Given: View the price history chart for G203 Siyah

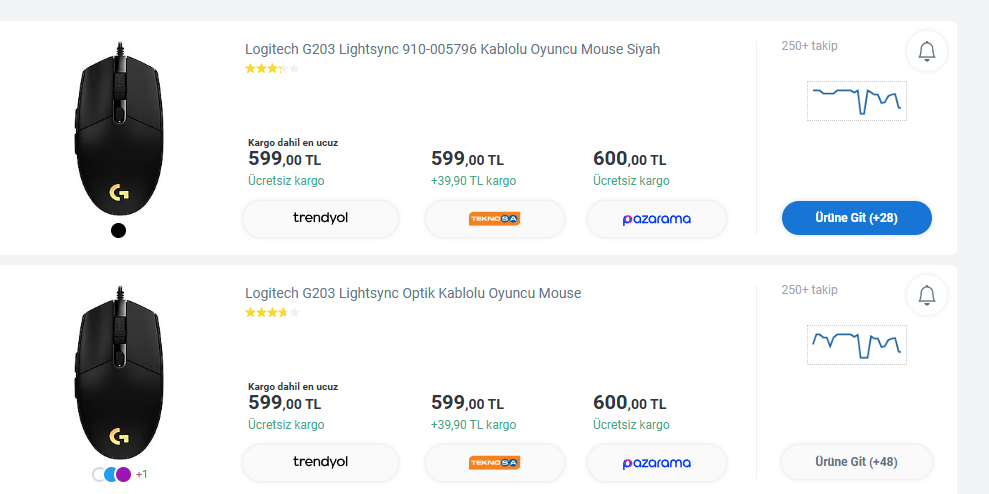Looking at the screenshot, I should (856, 100).
